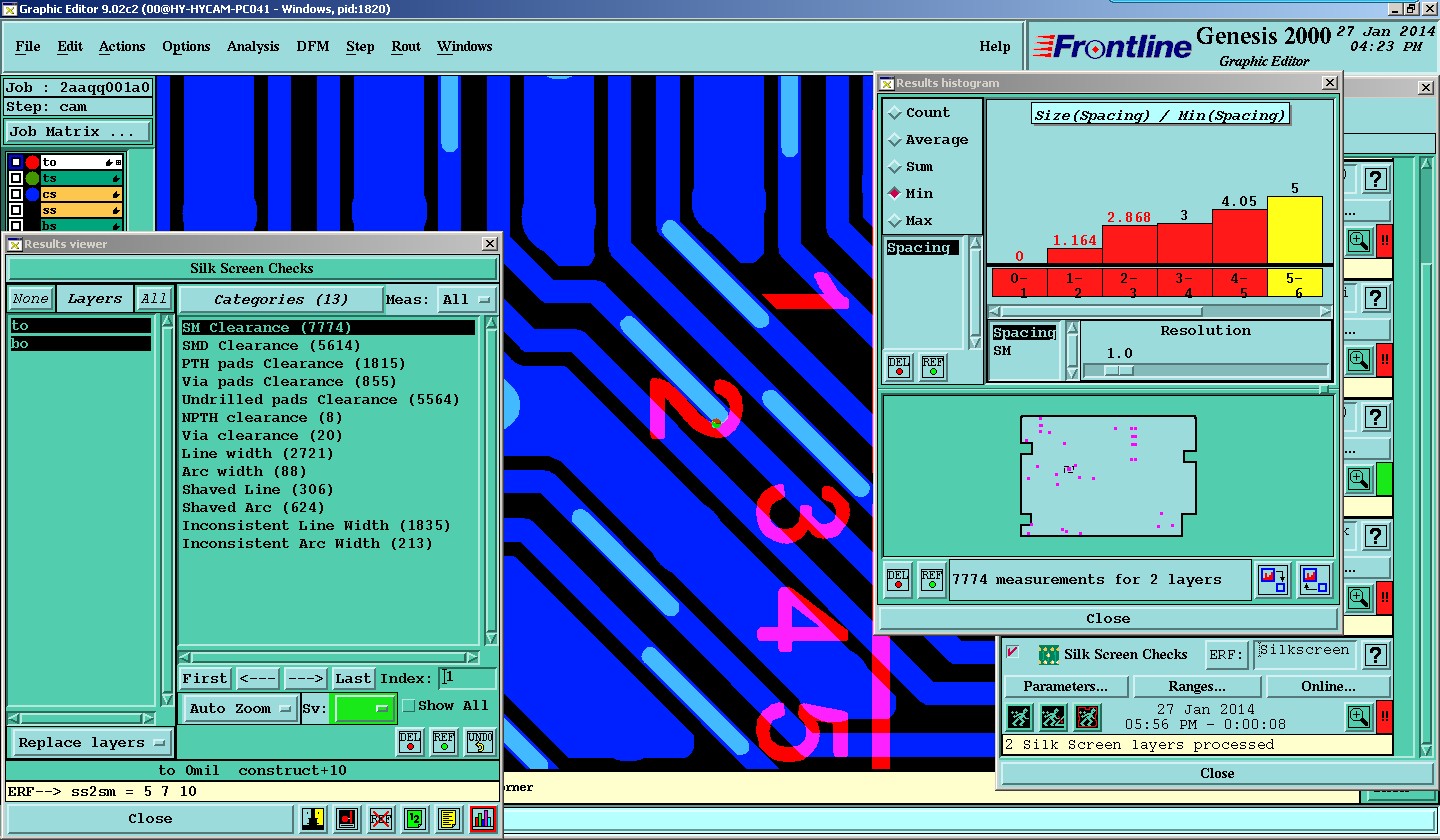Open Auto Zoom dropdown

240,708
